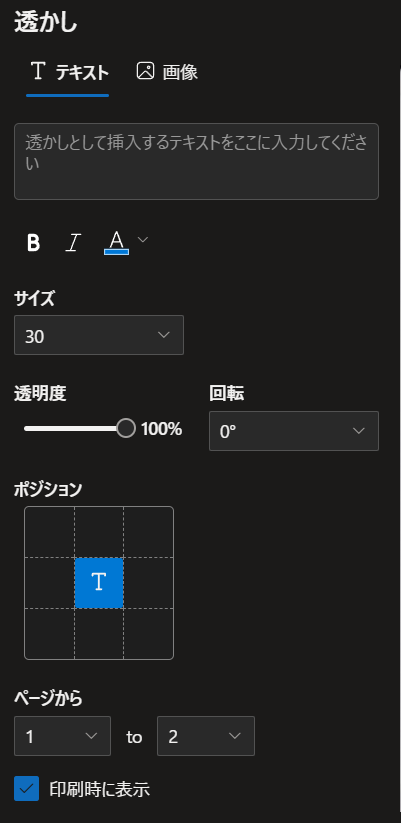Click the watermark text input field
Image resolution: width=401 pixels, height=823 pixels.
click(196, 161)
